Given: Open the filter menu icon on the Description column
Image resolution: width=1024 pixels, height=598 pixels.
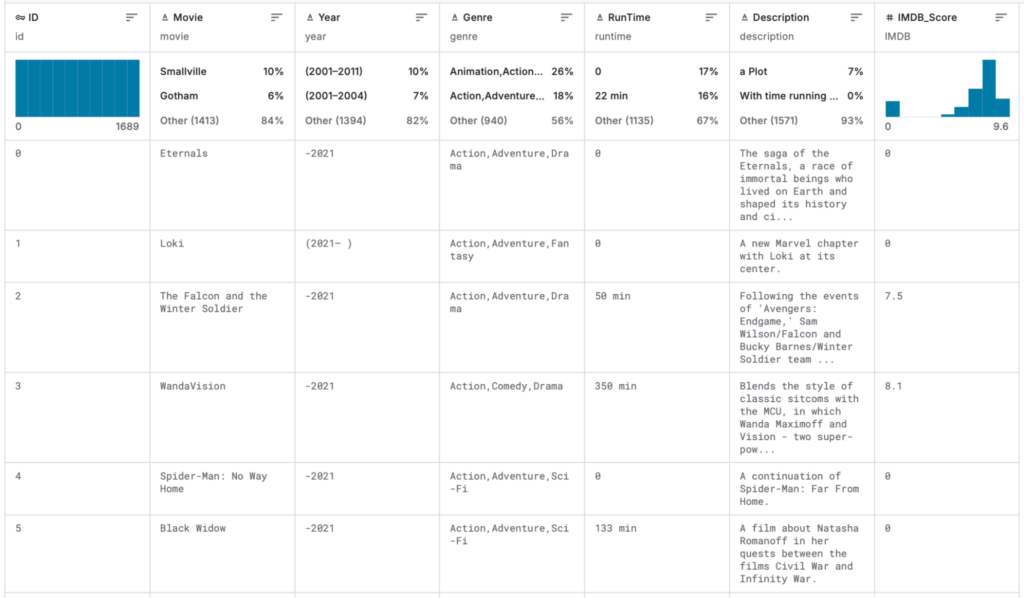Looking at the screenshot, I should pyautogui.click(x=854, y=16).
